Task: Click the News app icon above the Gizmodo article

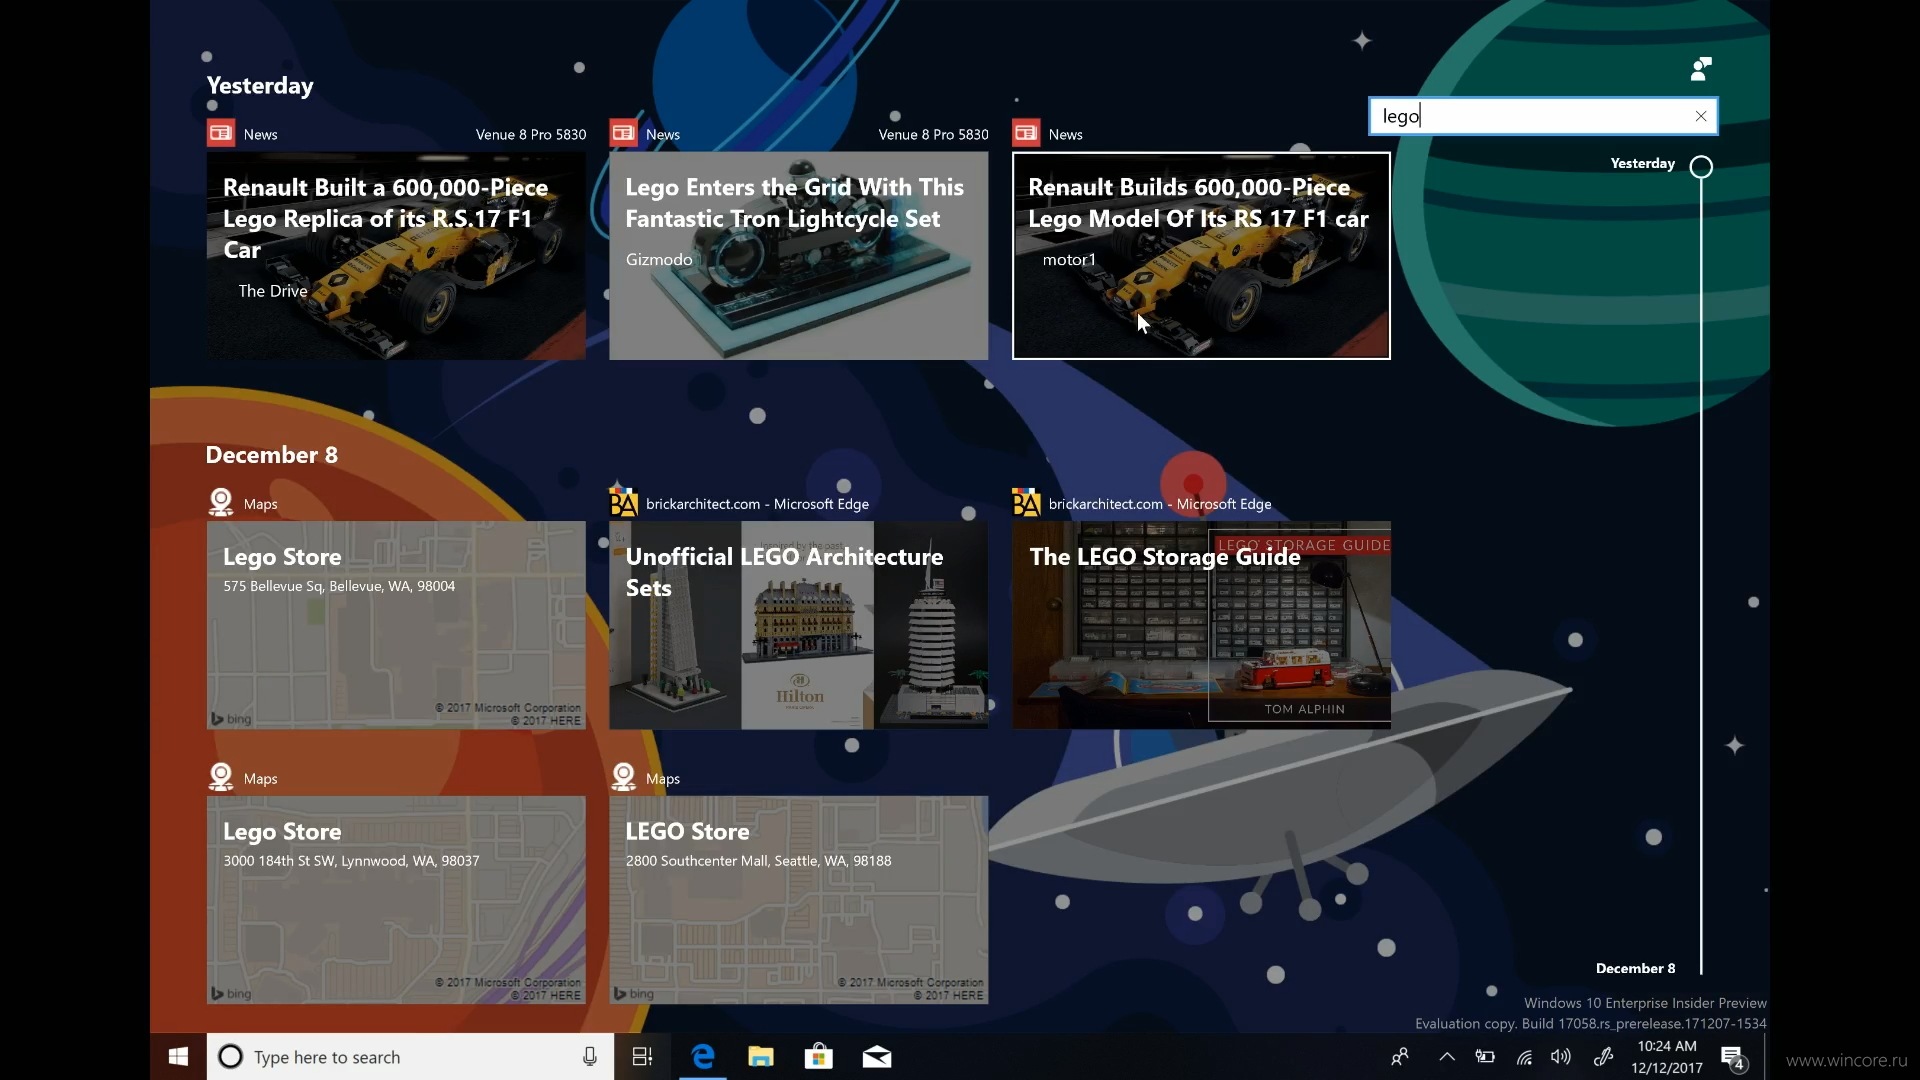Action: pos(624,133)
